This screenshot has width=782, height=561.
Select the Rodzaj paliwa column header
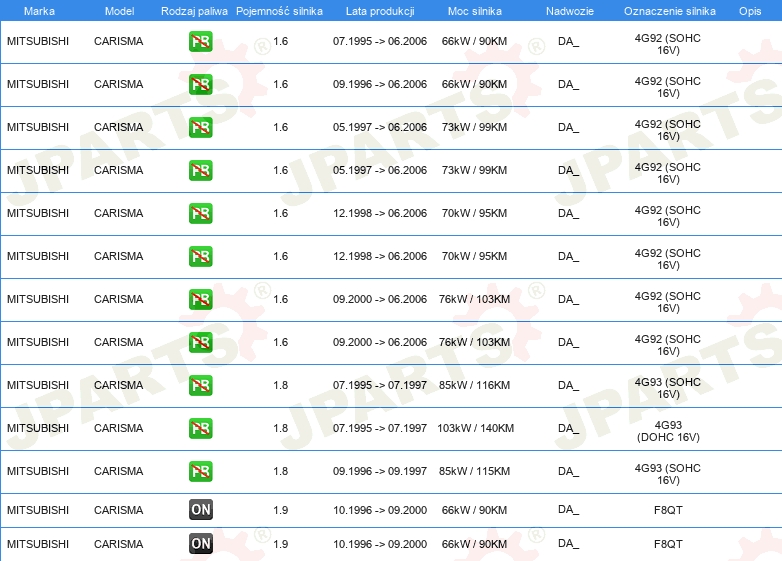[194, 11]
